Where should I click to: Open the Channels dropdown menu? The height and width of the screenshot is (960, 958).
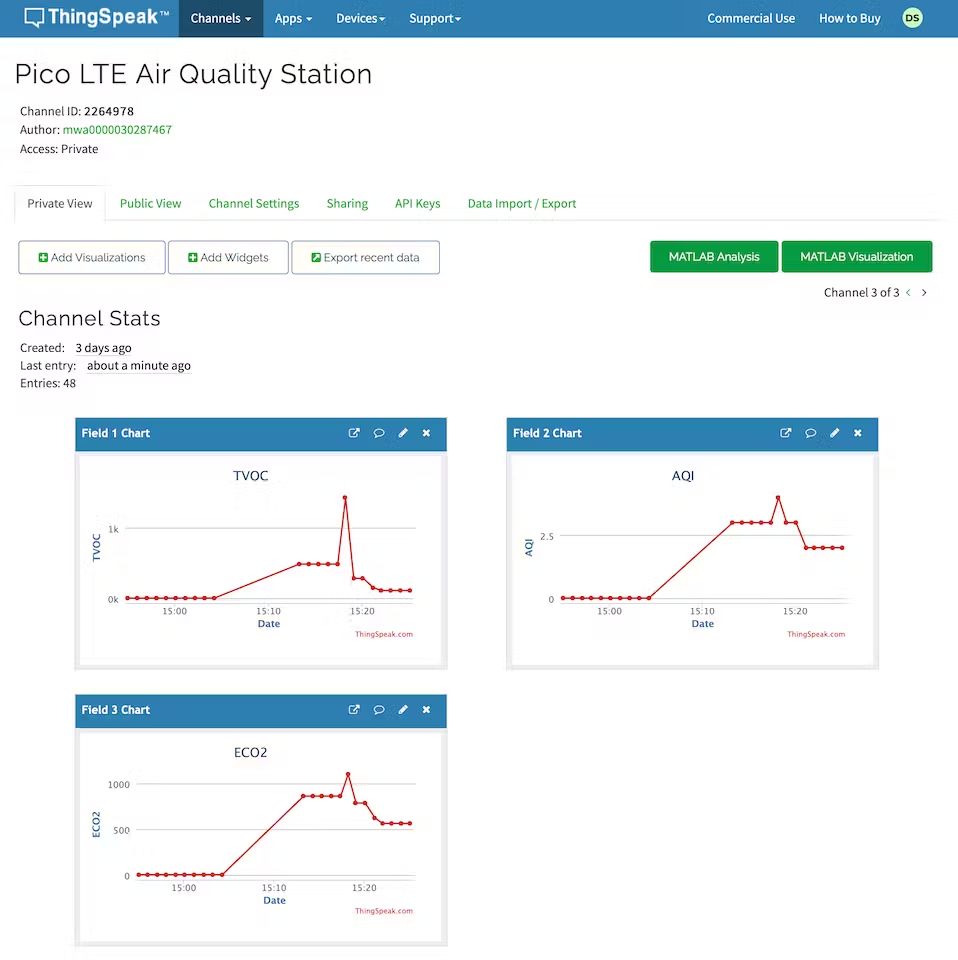(220, 18)
